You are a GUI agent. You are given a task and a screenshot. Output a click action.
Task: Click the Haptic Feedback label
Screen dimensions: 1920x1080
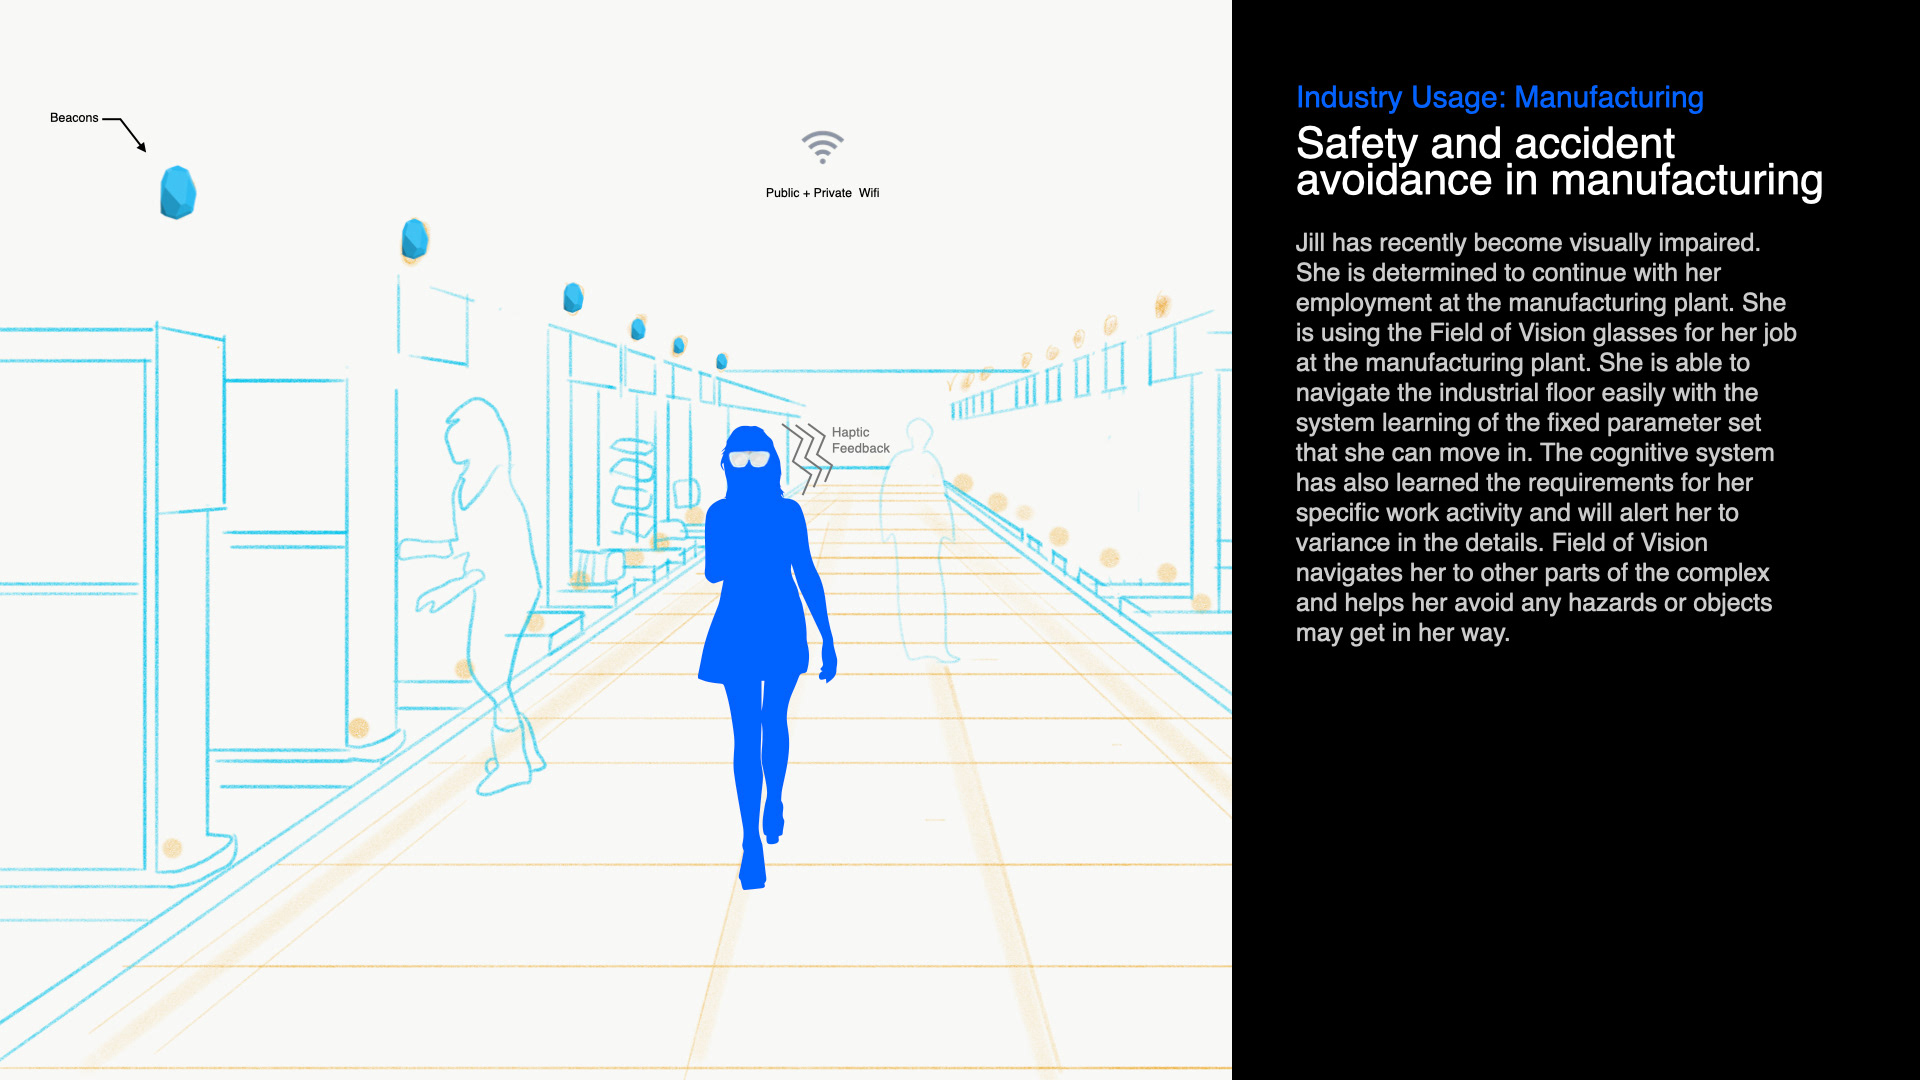point(860,440)
